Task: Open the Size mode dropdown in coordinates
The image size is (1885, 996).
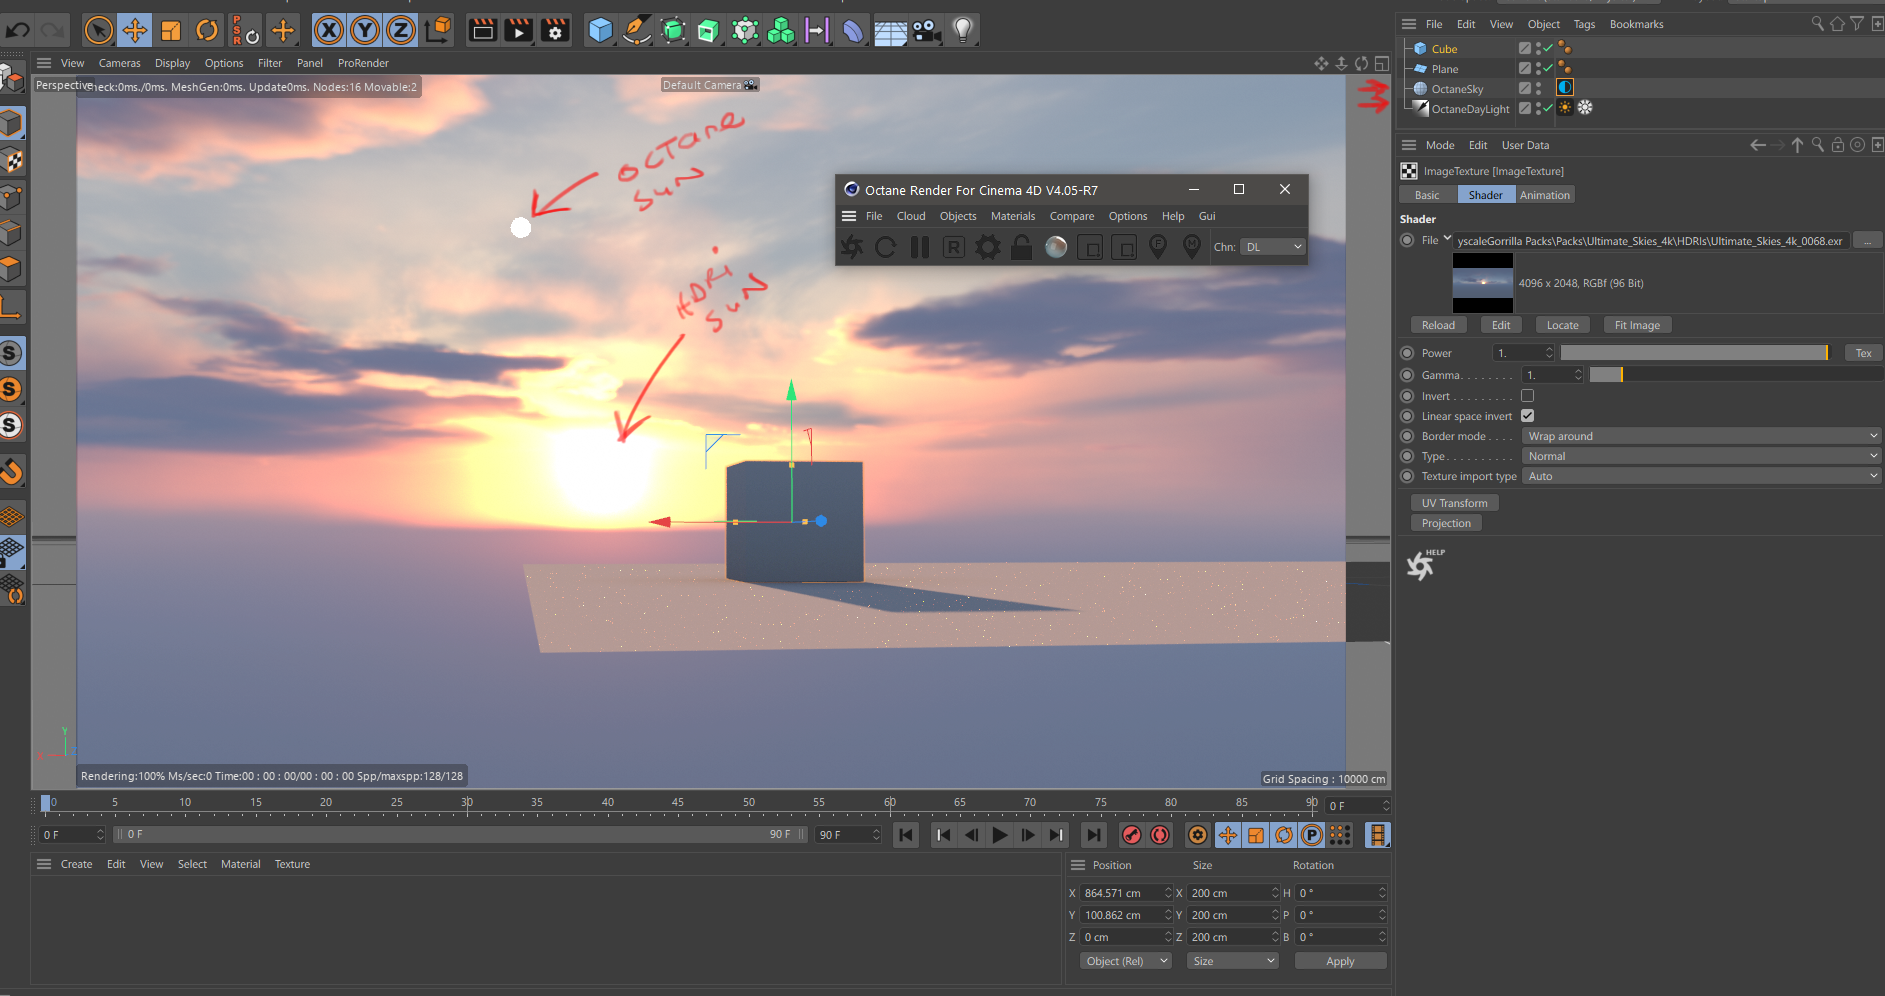Action: pyautogui.click(x=1233, y=961)
